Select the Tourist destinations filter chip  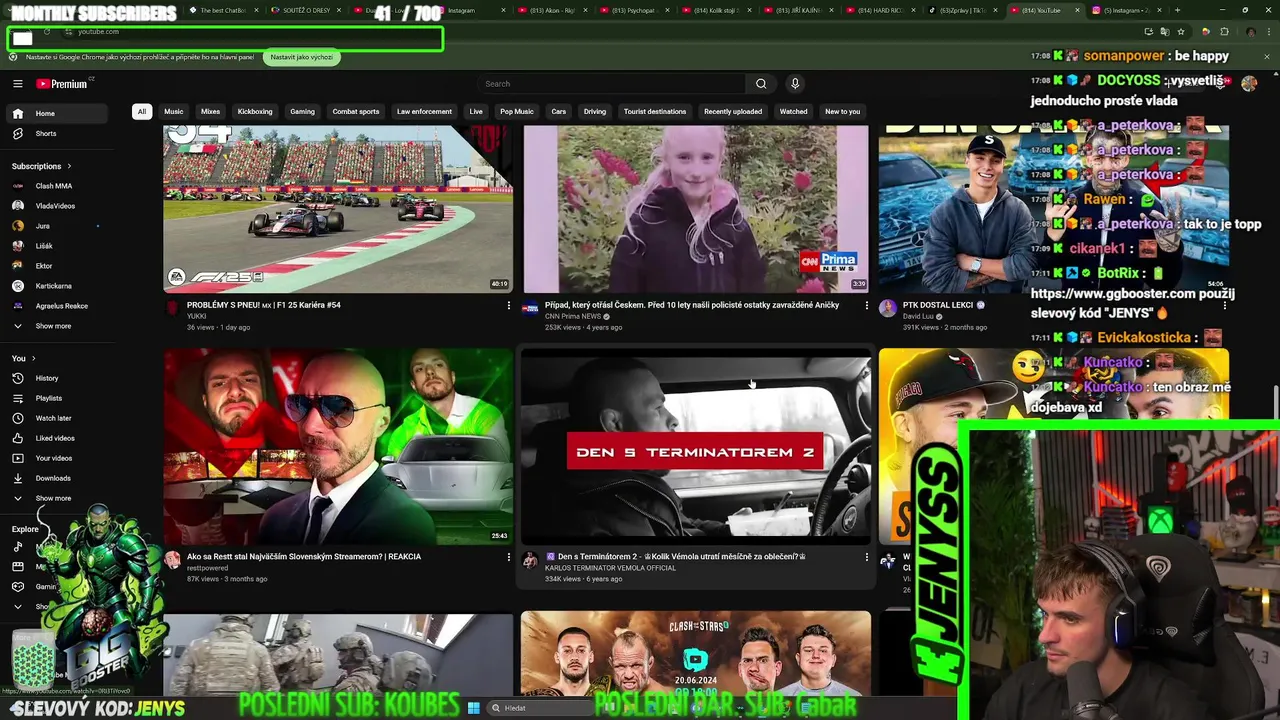click(655, 112)
